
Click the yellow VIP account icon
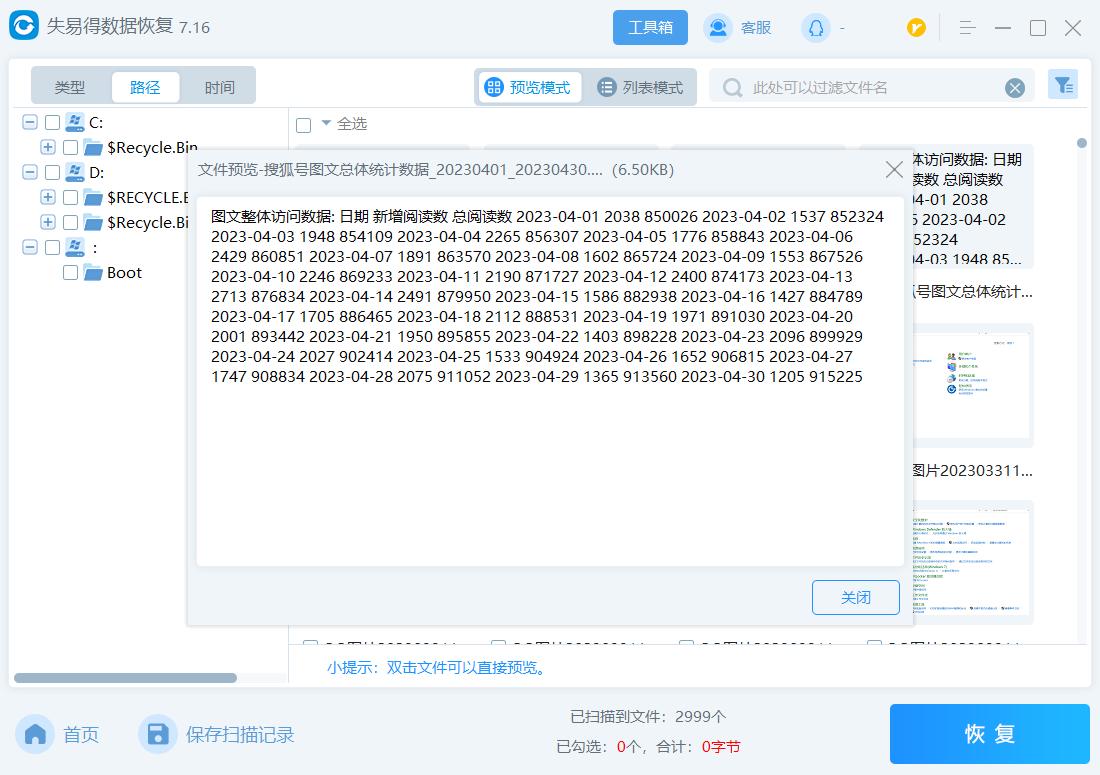coord(916,27)
